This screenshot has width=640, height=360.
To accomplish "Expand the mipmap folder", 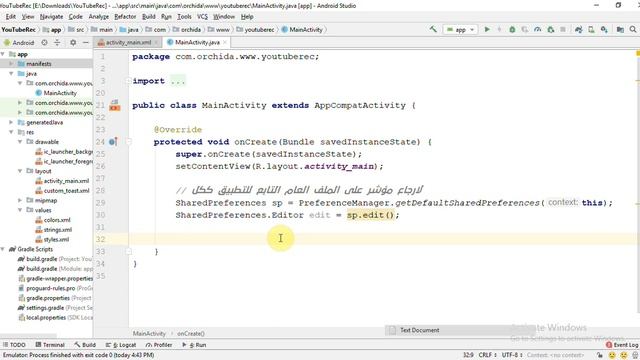I will pyautogui.click(x=20, y=200).
